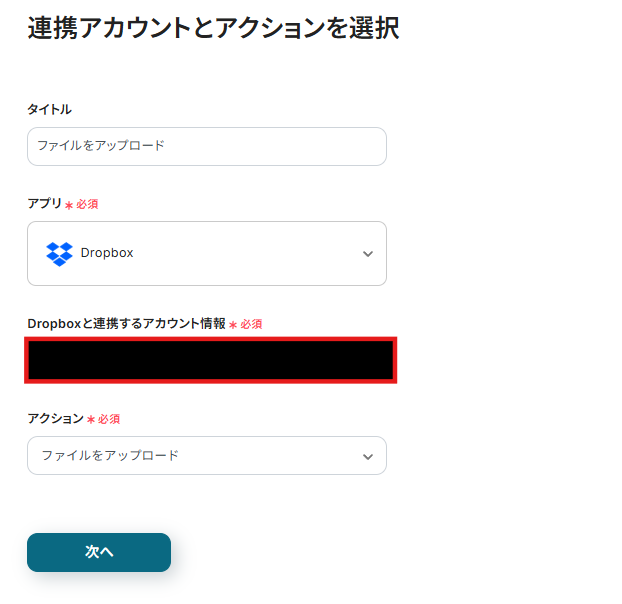622x604 pixels.
Task: Expand the アクション dropdown chevron arrow
Action: 367,456
